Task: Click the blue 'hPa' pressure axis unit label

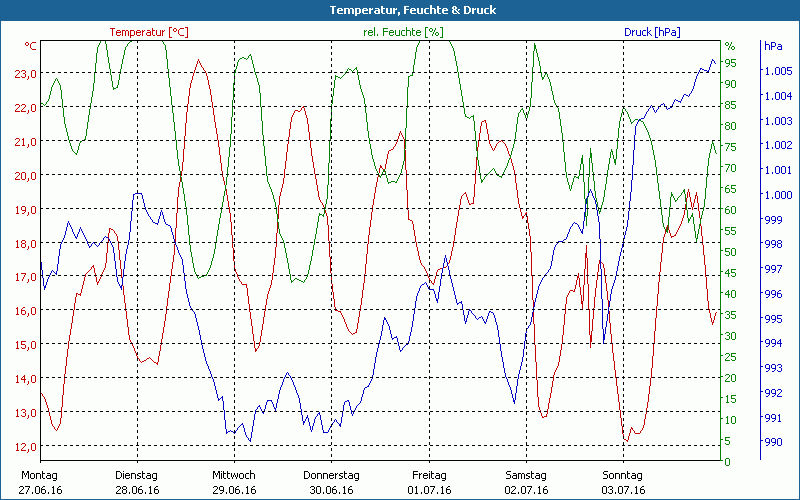Action: tap(773, 46)
